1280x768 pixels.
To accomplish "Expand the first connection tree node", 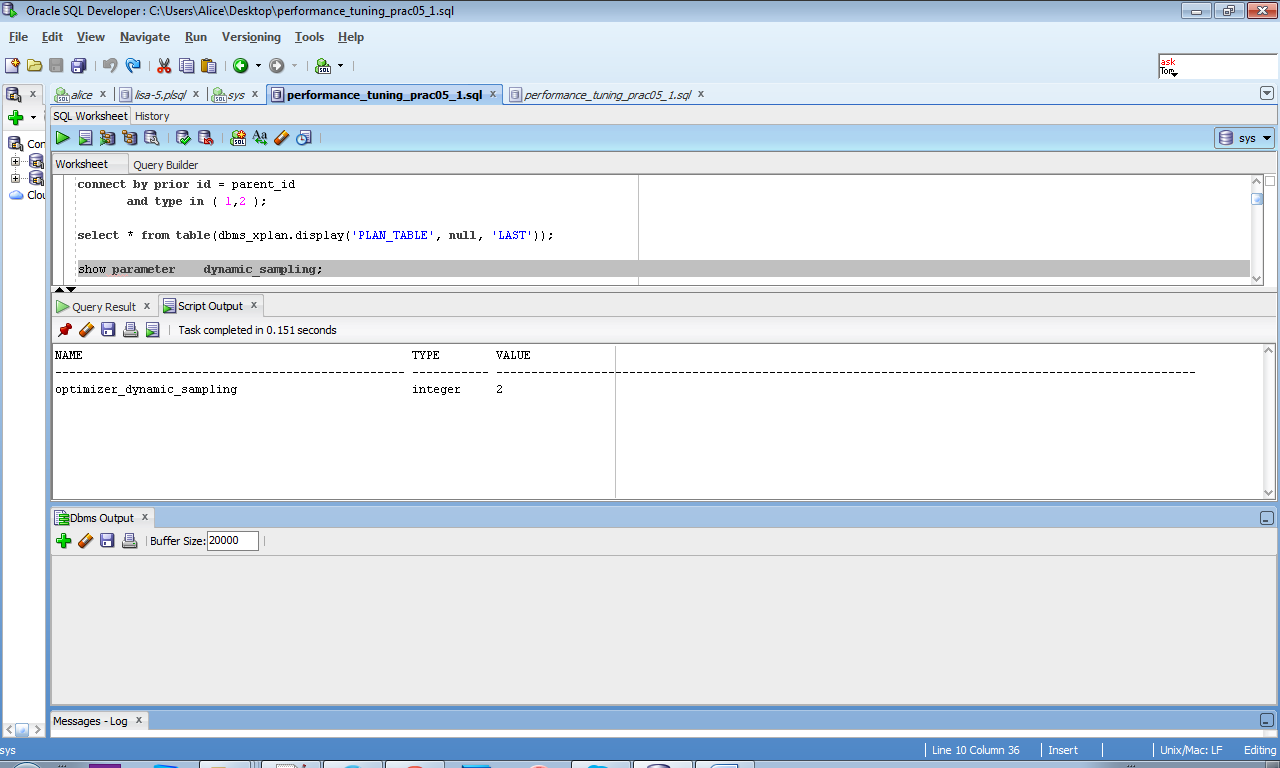I will 15,161.
